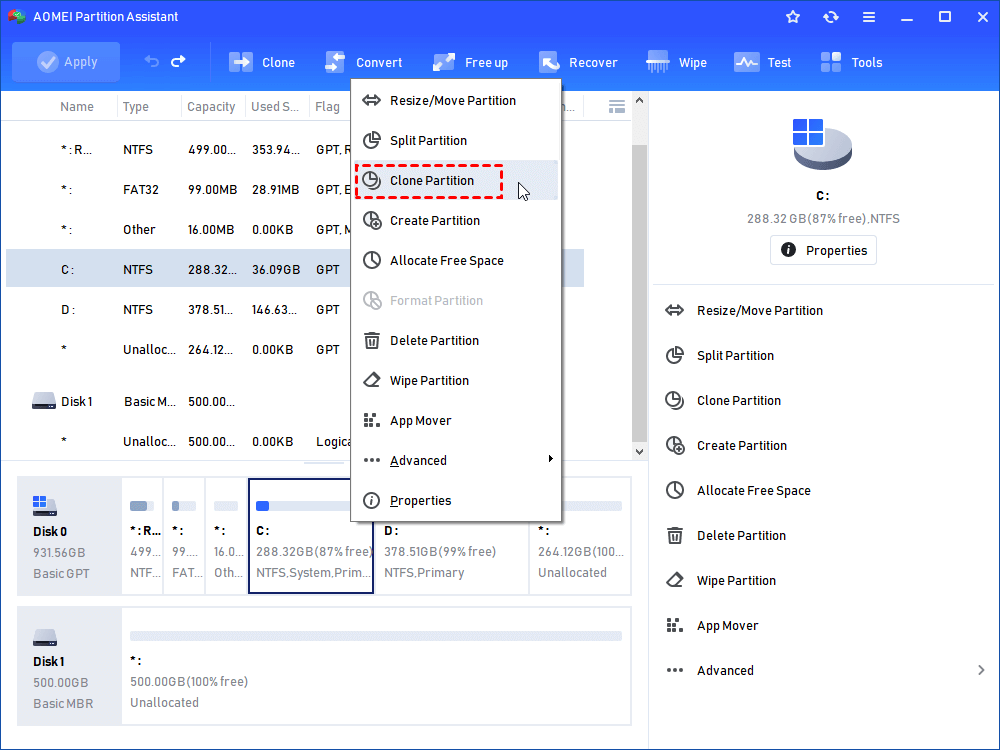Viewport: 1000px width, 750px height.
Task: Select Disk 1 500.00GB Unallocated block
Action: click(x=376, y=666)
